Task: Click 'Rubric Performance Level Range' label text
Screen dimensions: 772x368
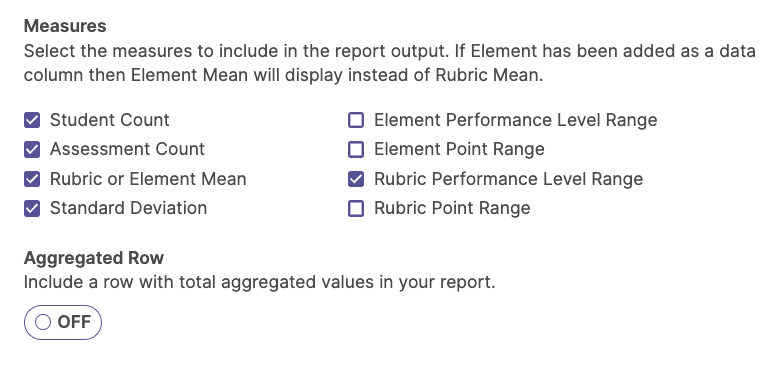Action: tap(509, 179)
